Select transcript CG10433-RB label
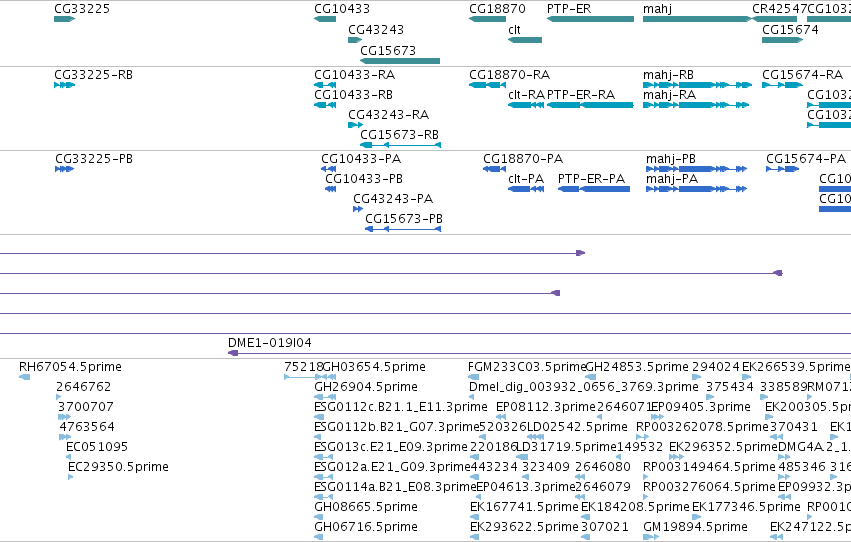The width and height of the screenshot is (851, 542). (x=353, y=94)
